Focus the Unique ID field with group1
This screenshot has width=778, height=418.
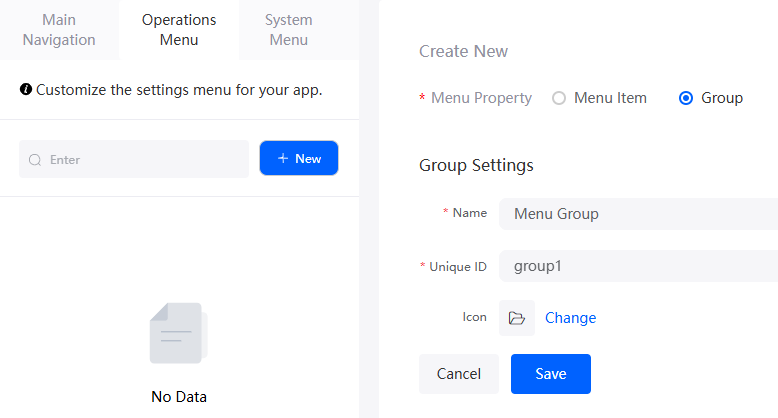coord(638,266)
